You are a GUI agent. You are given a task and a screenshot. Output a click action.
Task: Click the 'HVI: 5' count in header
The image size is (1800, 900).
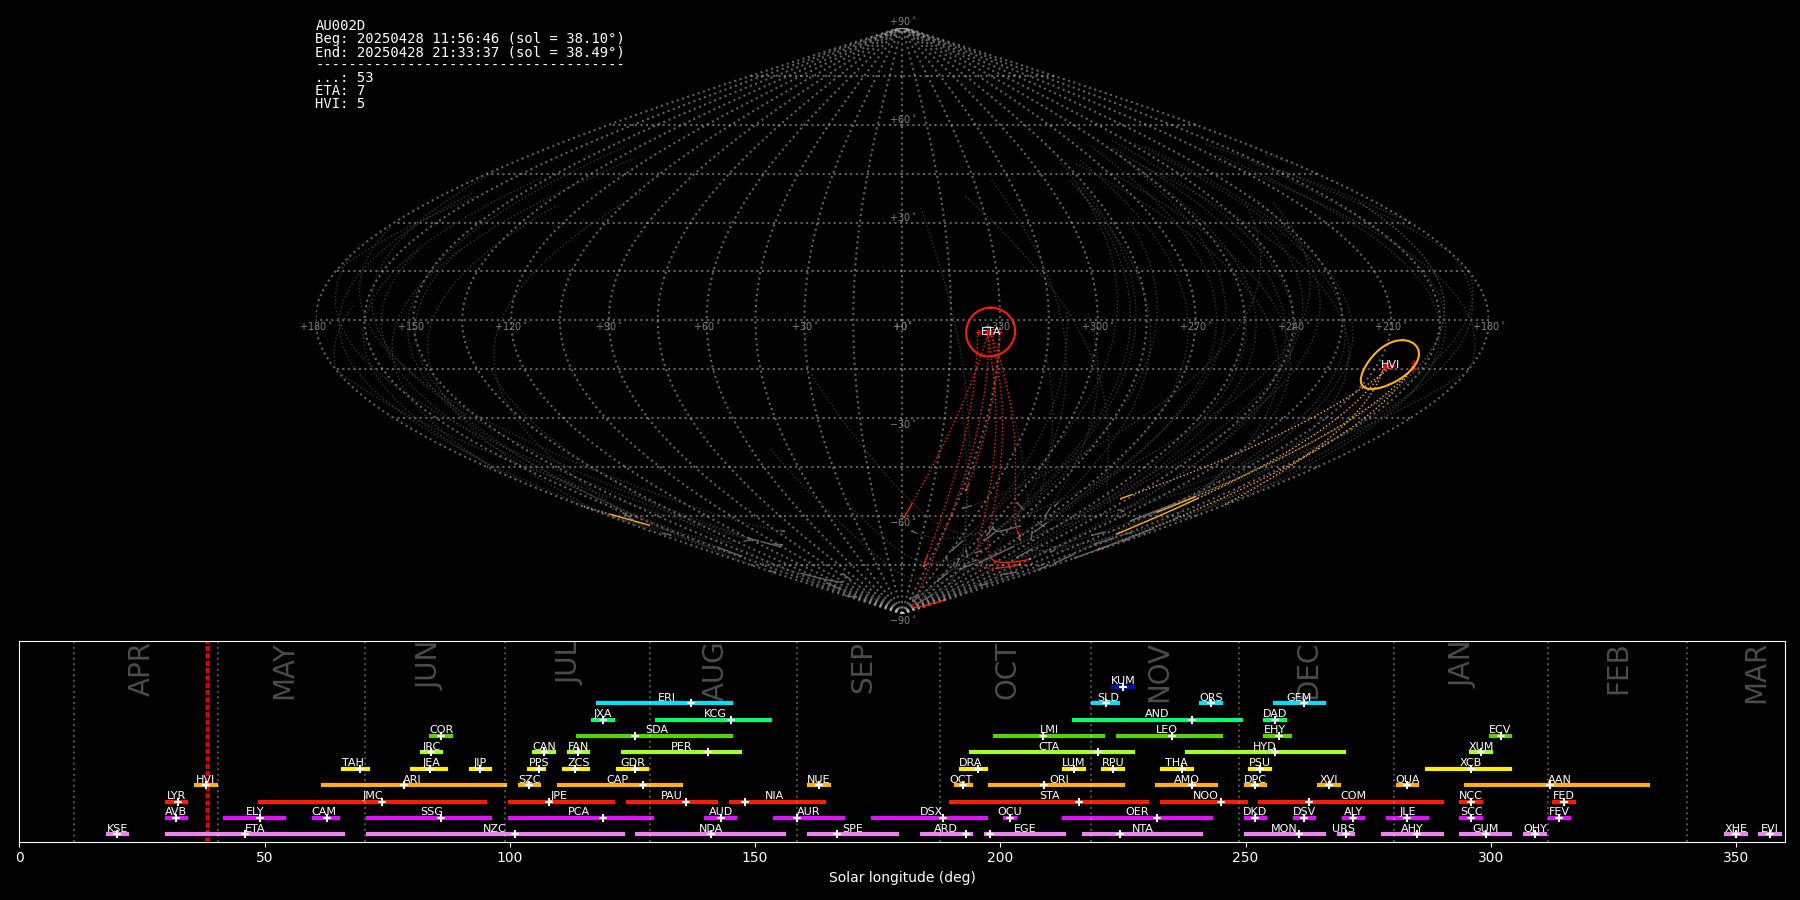[x=340, y=103]
